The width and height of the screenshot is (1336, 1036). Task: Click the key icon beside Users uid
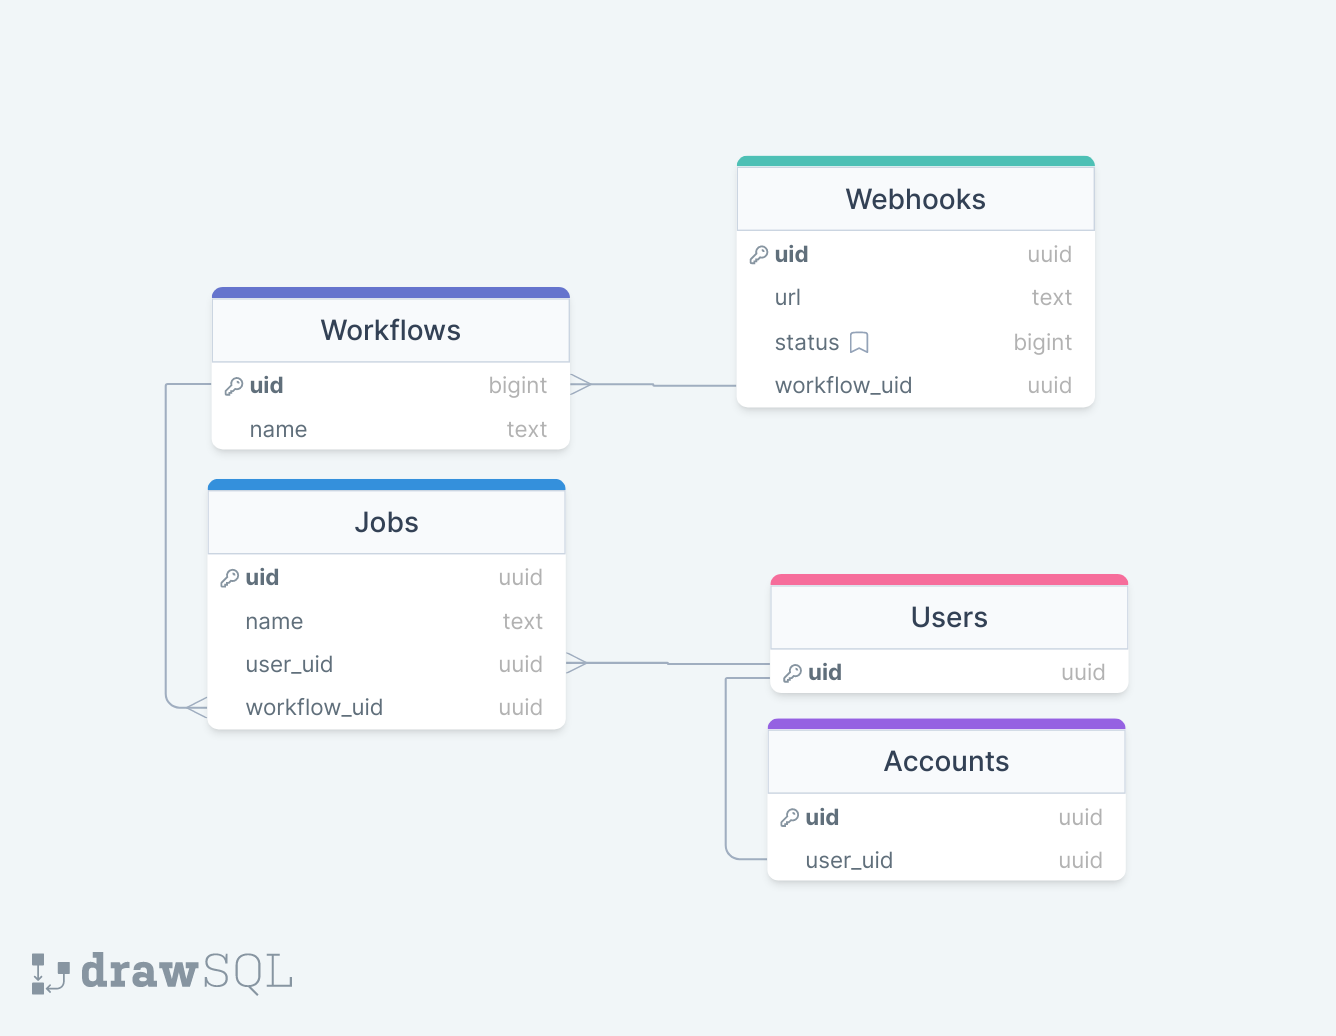793,673
